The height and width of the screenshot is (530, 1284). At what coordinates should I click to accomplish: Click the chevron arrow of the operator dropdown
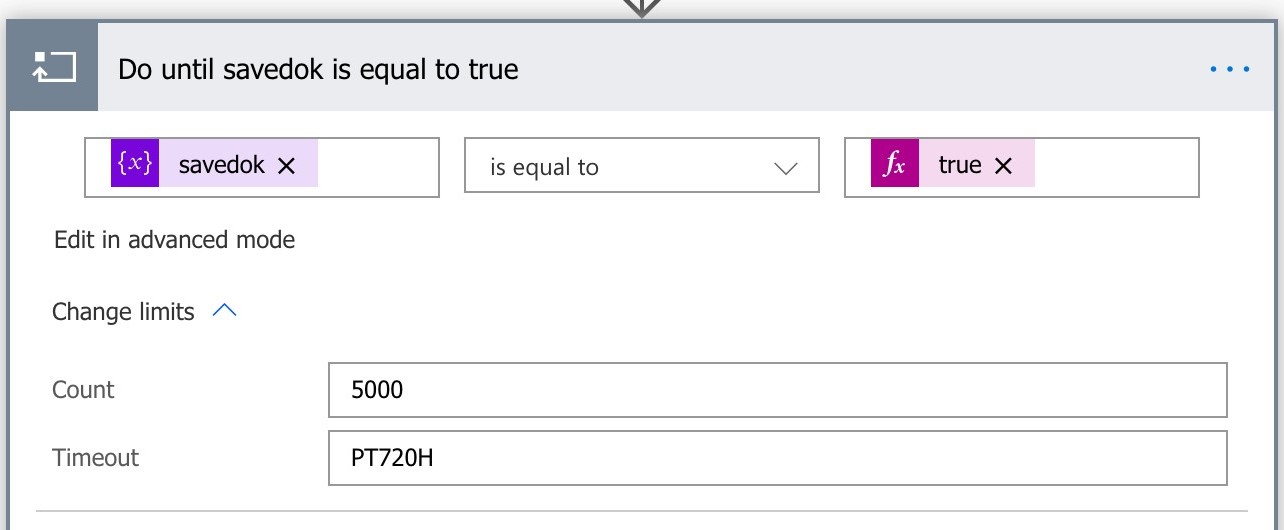click(x=788, y=168)
